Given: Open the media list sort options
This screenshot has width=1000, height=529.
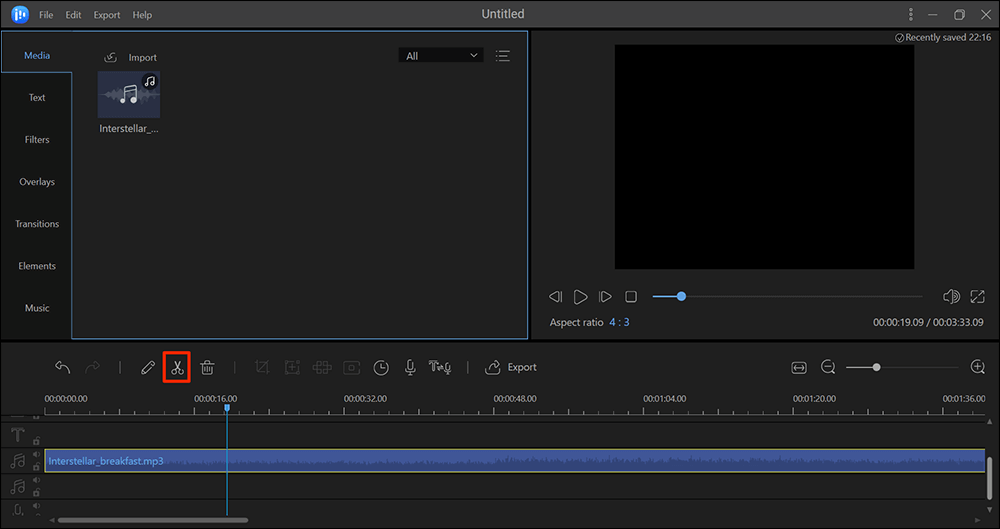Looking at the screenshot, I should click(x=502, y=56).
